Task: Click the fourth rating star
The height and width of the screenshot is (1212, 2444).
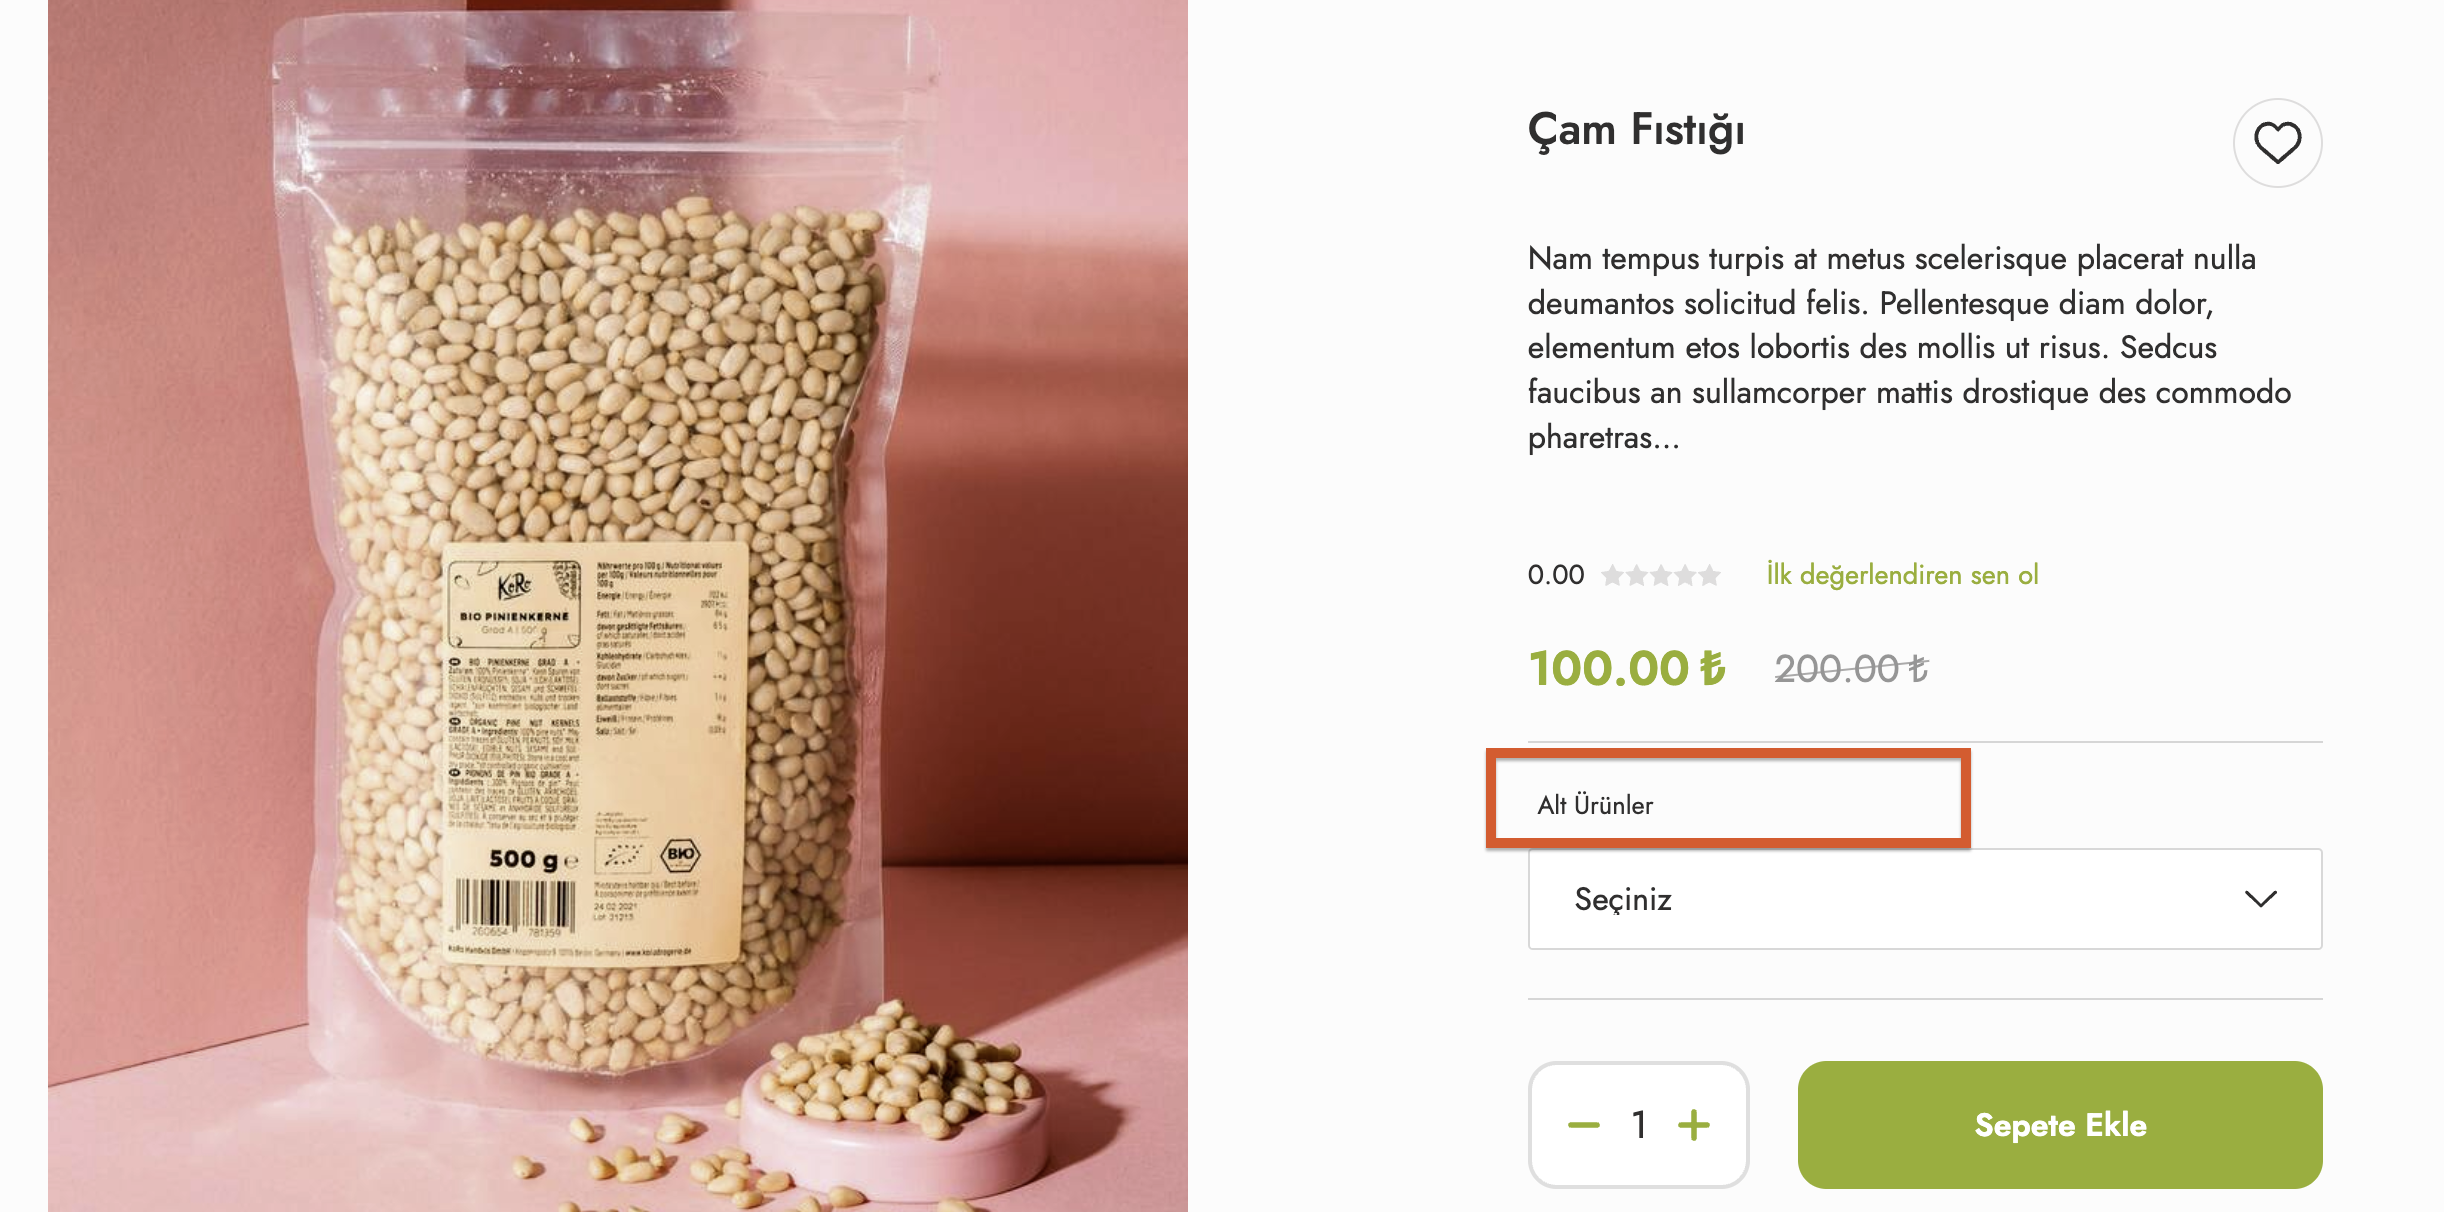Action: 1686,575
